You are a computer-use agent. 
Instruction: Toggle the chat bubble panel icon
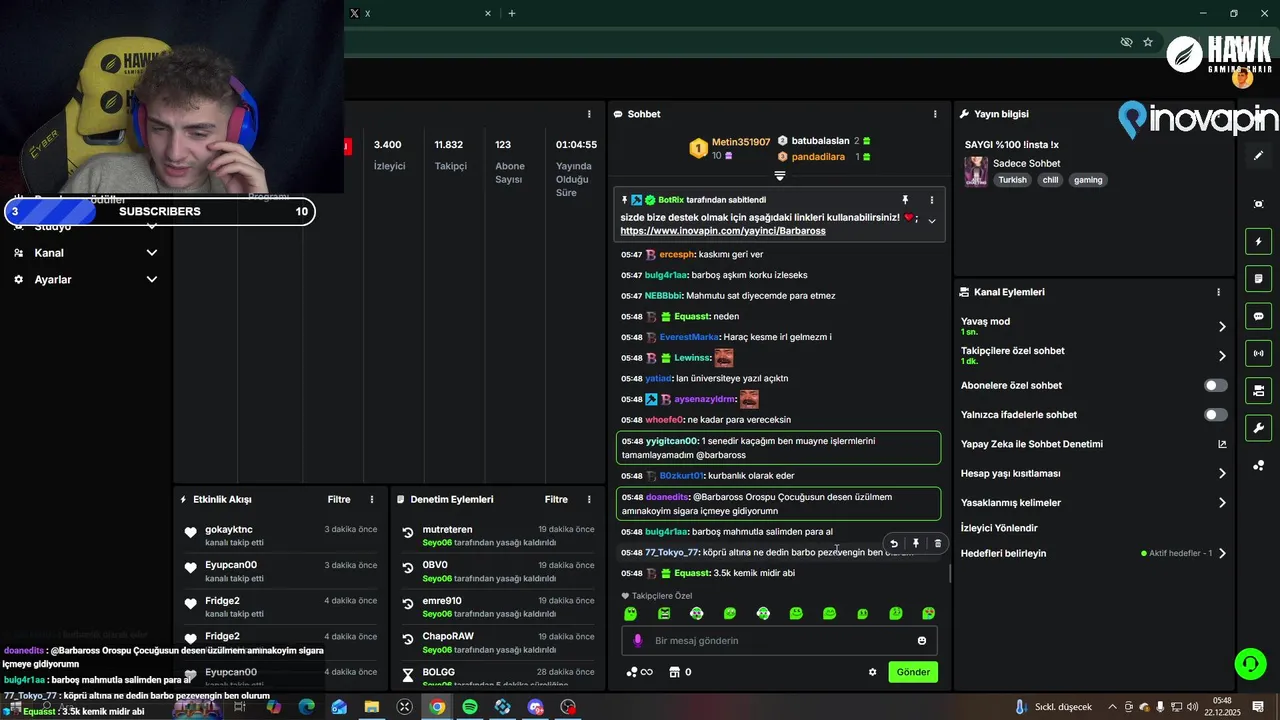1258,316
